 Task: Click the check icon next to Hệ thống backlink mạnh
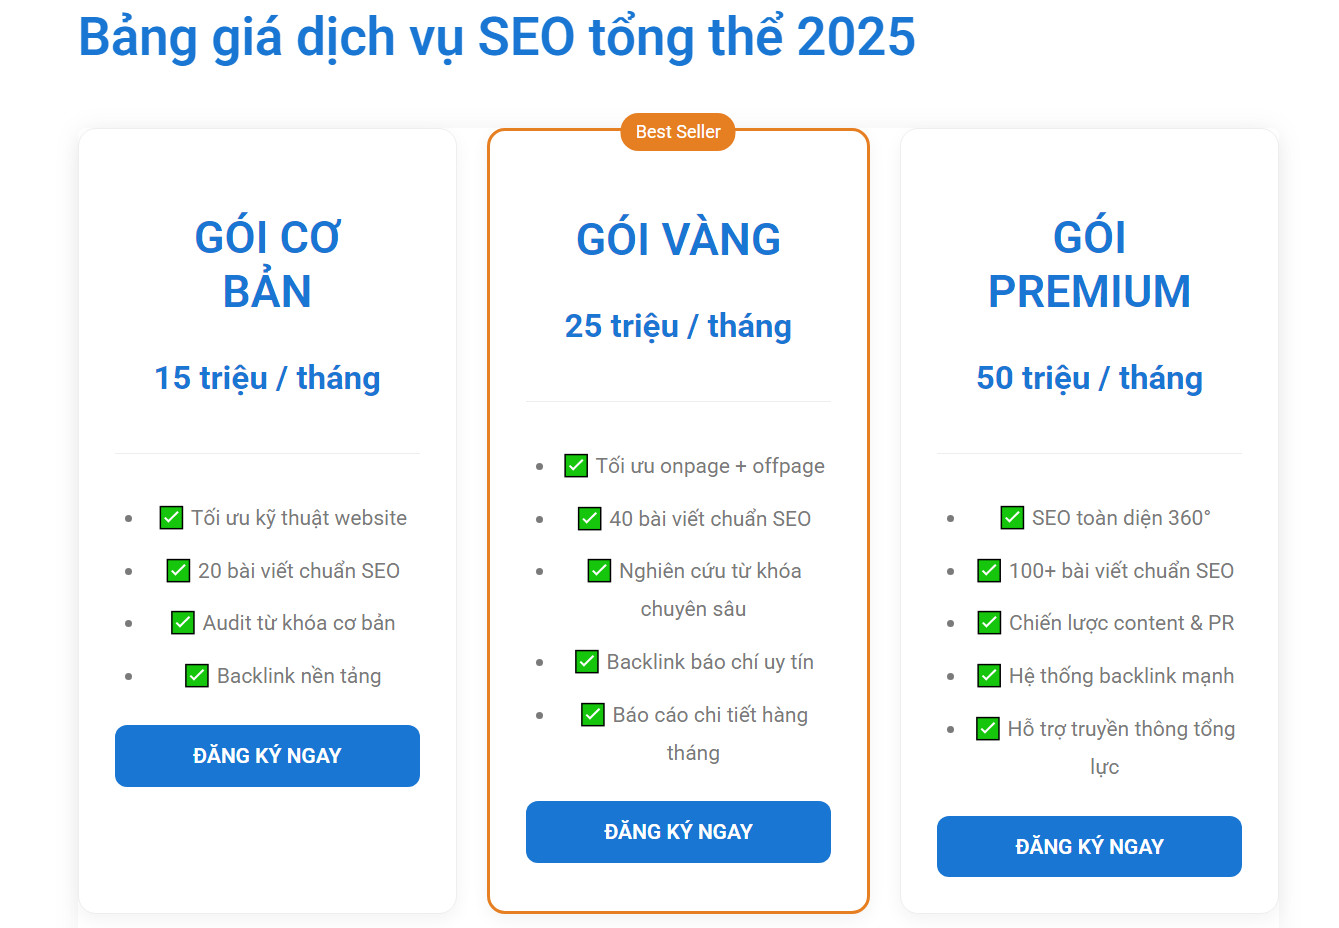pyautogui.click(x=989, y=676)
